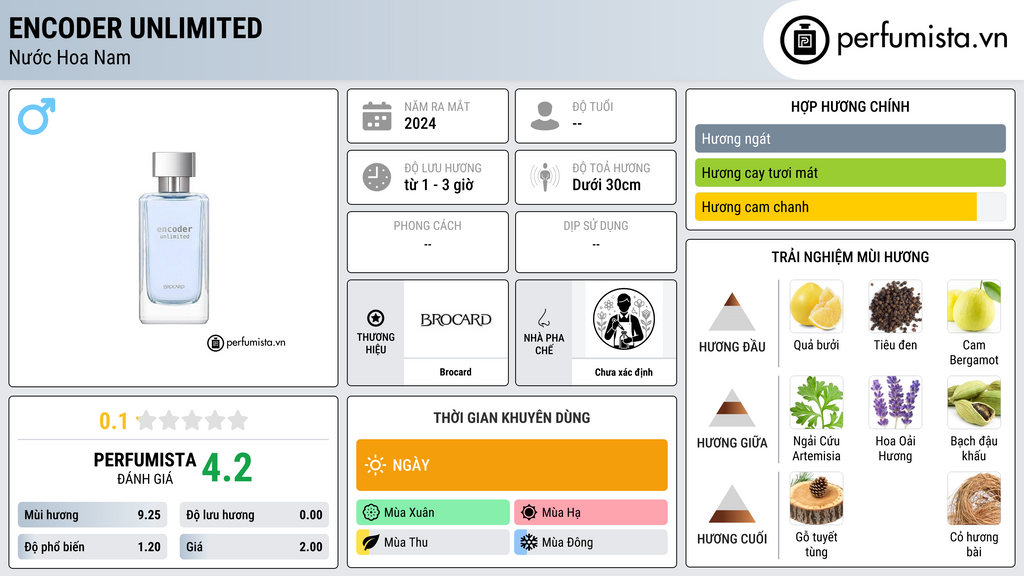Click the Chưa xác định perfumer label
The width and height of the screenshot is (1024, 576).
tap(624, 372)
